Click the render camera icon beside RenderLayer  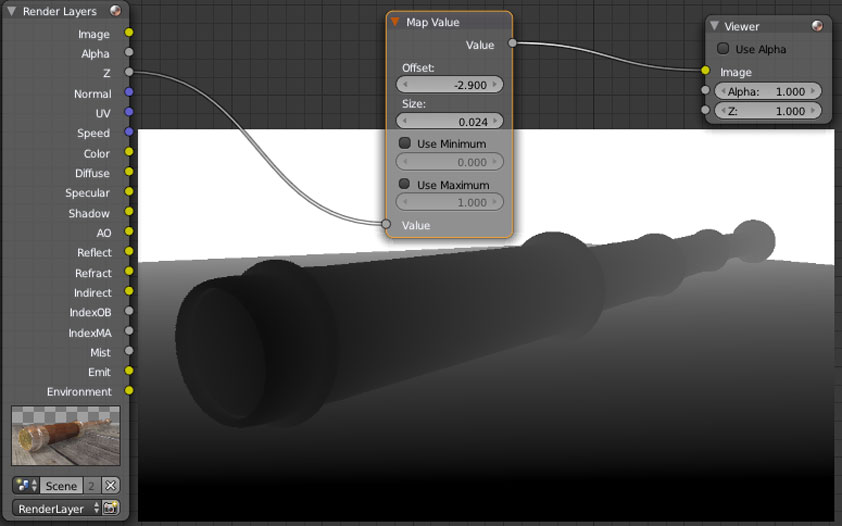[x=110, y=508]
